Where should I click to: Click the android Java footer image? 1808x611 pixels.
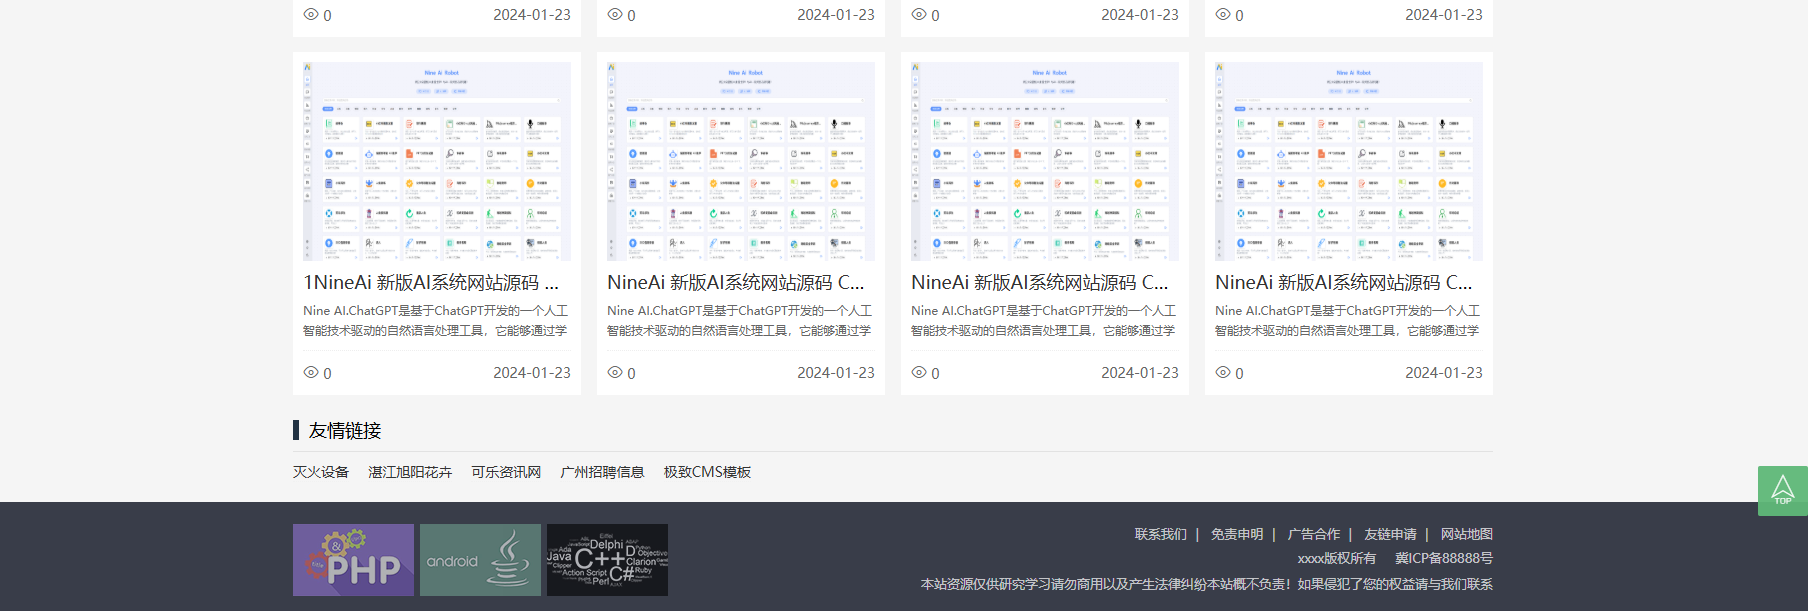click(x=480, y=560)
